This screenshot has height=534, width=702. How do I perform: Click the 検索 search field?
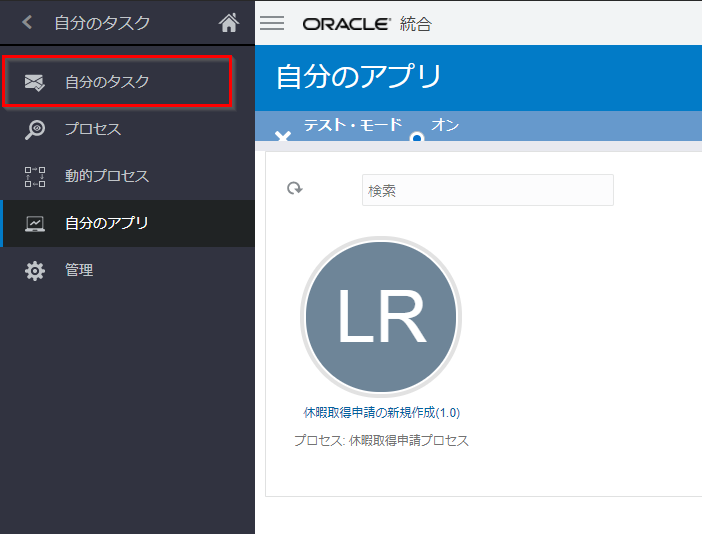point(487,190)
